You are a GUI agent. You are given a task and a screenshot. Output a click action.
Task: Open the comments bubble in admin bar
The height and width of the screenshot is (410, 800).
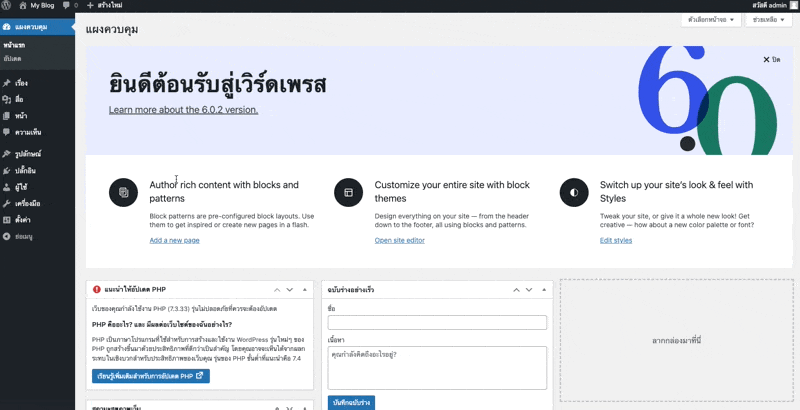(66, 6)
